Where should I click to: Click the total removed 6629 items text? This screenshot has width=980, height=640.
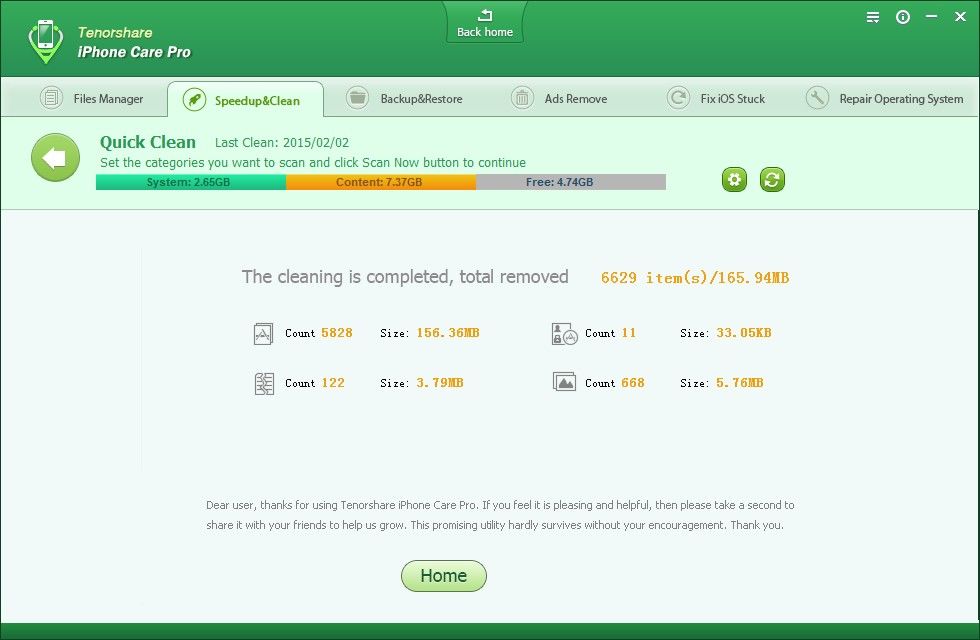tap(694, 278)
